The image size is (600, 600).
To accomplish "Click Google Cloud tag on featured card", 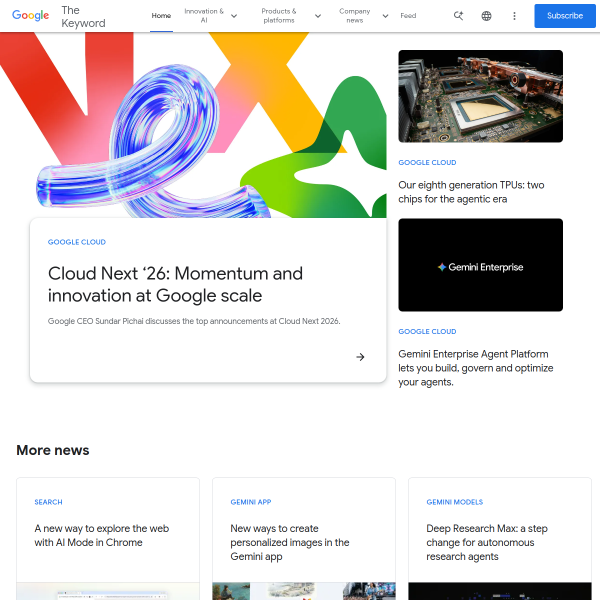I will tap(77, 242).
